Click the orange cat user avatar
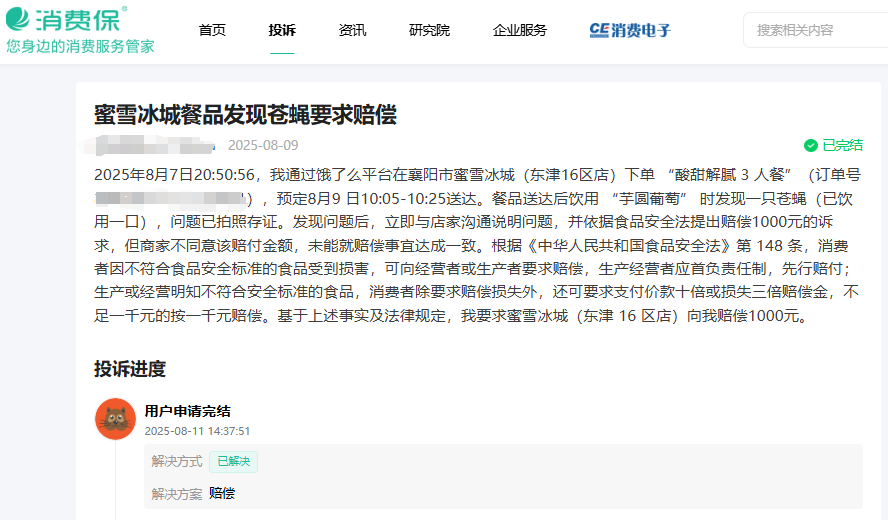The width and height of the screenshot is (888, 520). coord(116,419)
